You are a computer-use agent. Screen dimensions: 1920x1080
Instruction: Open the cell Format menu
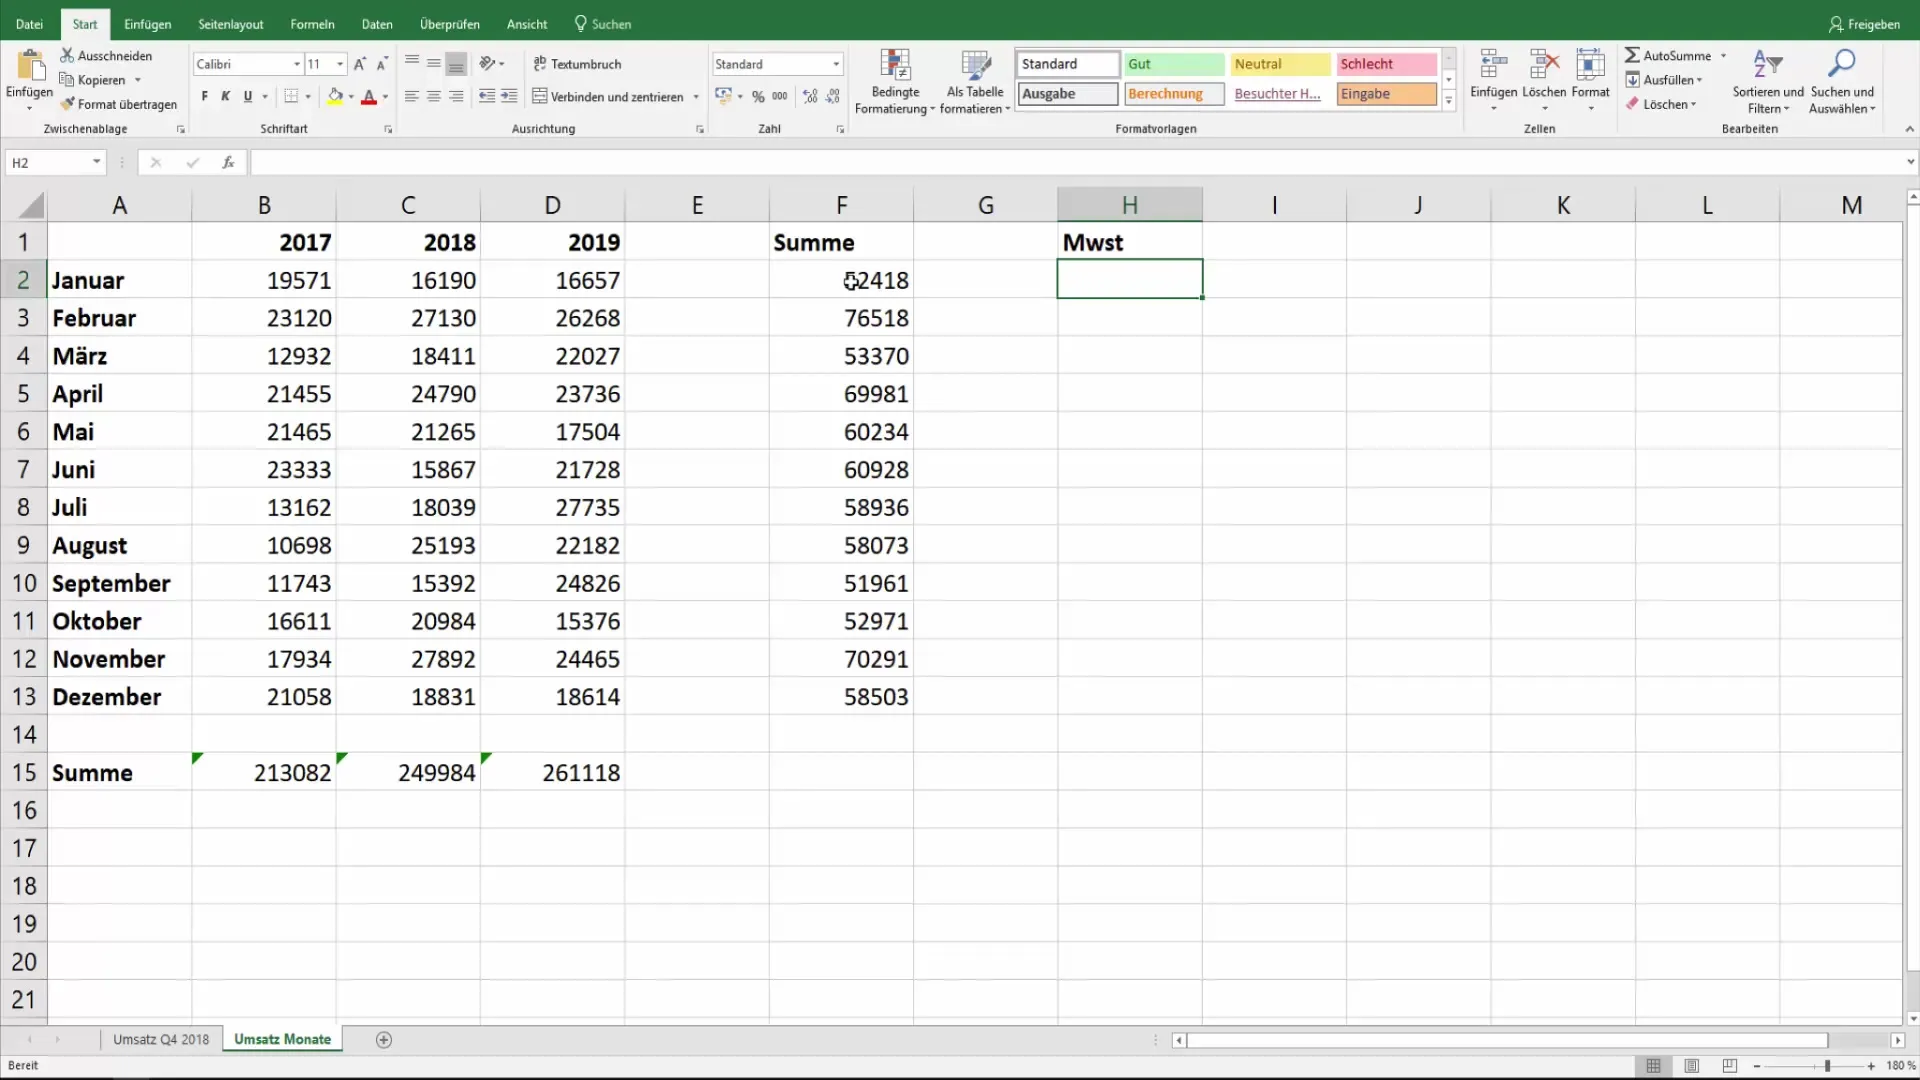click(1590, 81)
